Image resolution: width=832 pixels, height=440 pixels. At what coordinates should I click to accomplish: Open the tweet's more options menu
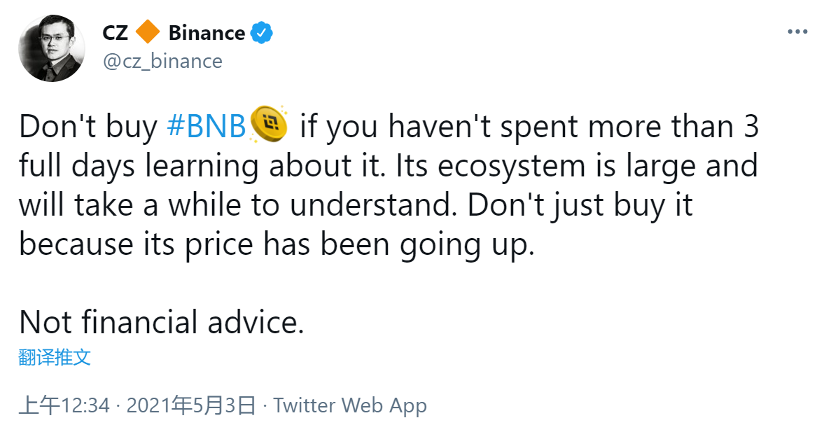coord(797,32)
